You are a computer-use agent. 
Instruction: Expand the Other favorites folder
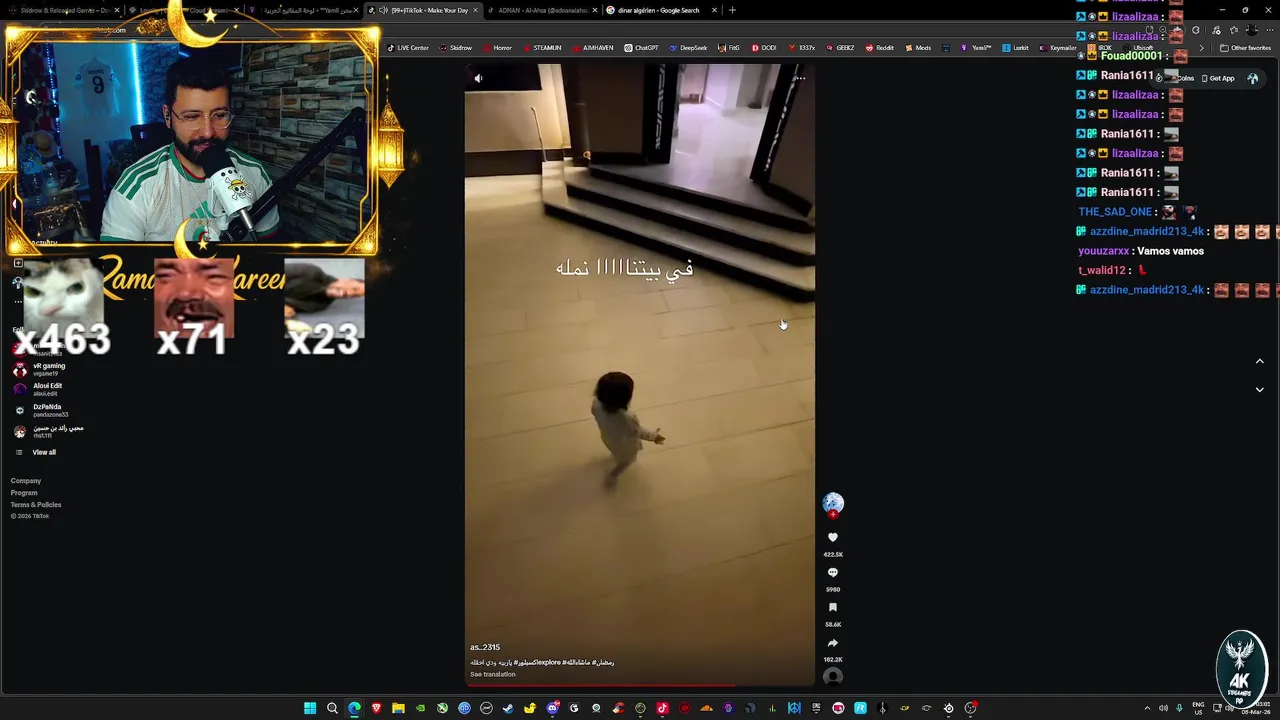coord(1246,48)
